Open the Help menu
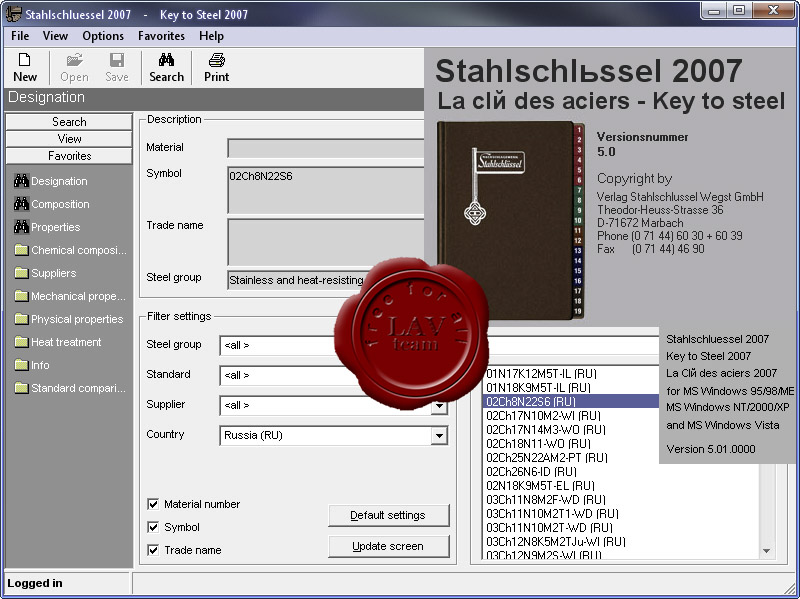The height and width of the screenshot is (599, 800). pos(211,36)
